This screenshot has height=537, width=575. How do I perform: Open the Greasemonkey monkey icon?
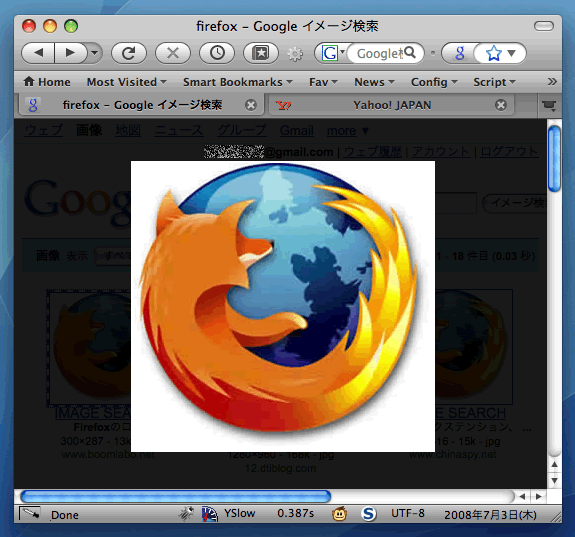coord(340,514)
